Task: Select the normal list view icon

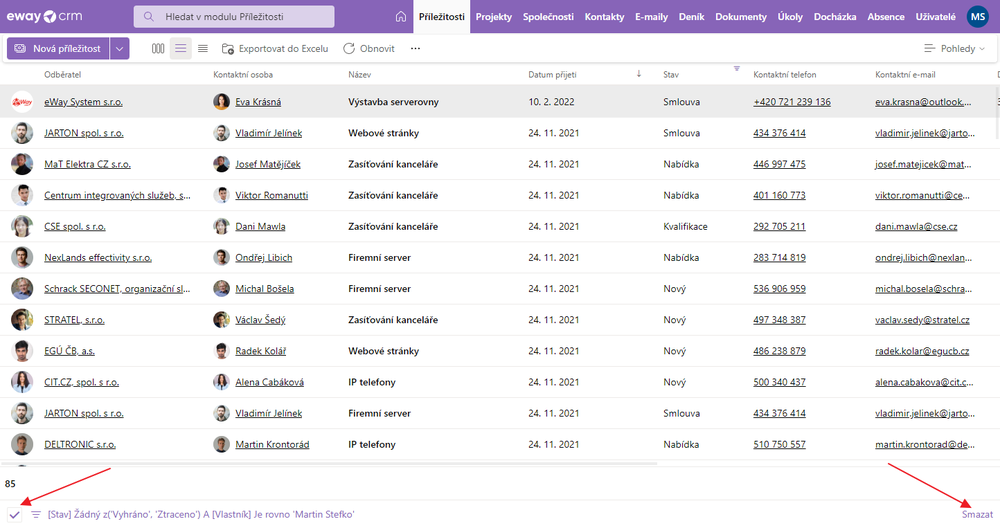Action: pos(180,48)
